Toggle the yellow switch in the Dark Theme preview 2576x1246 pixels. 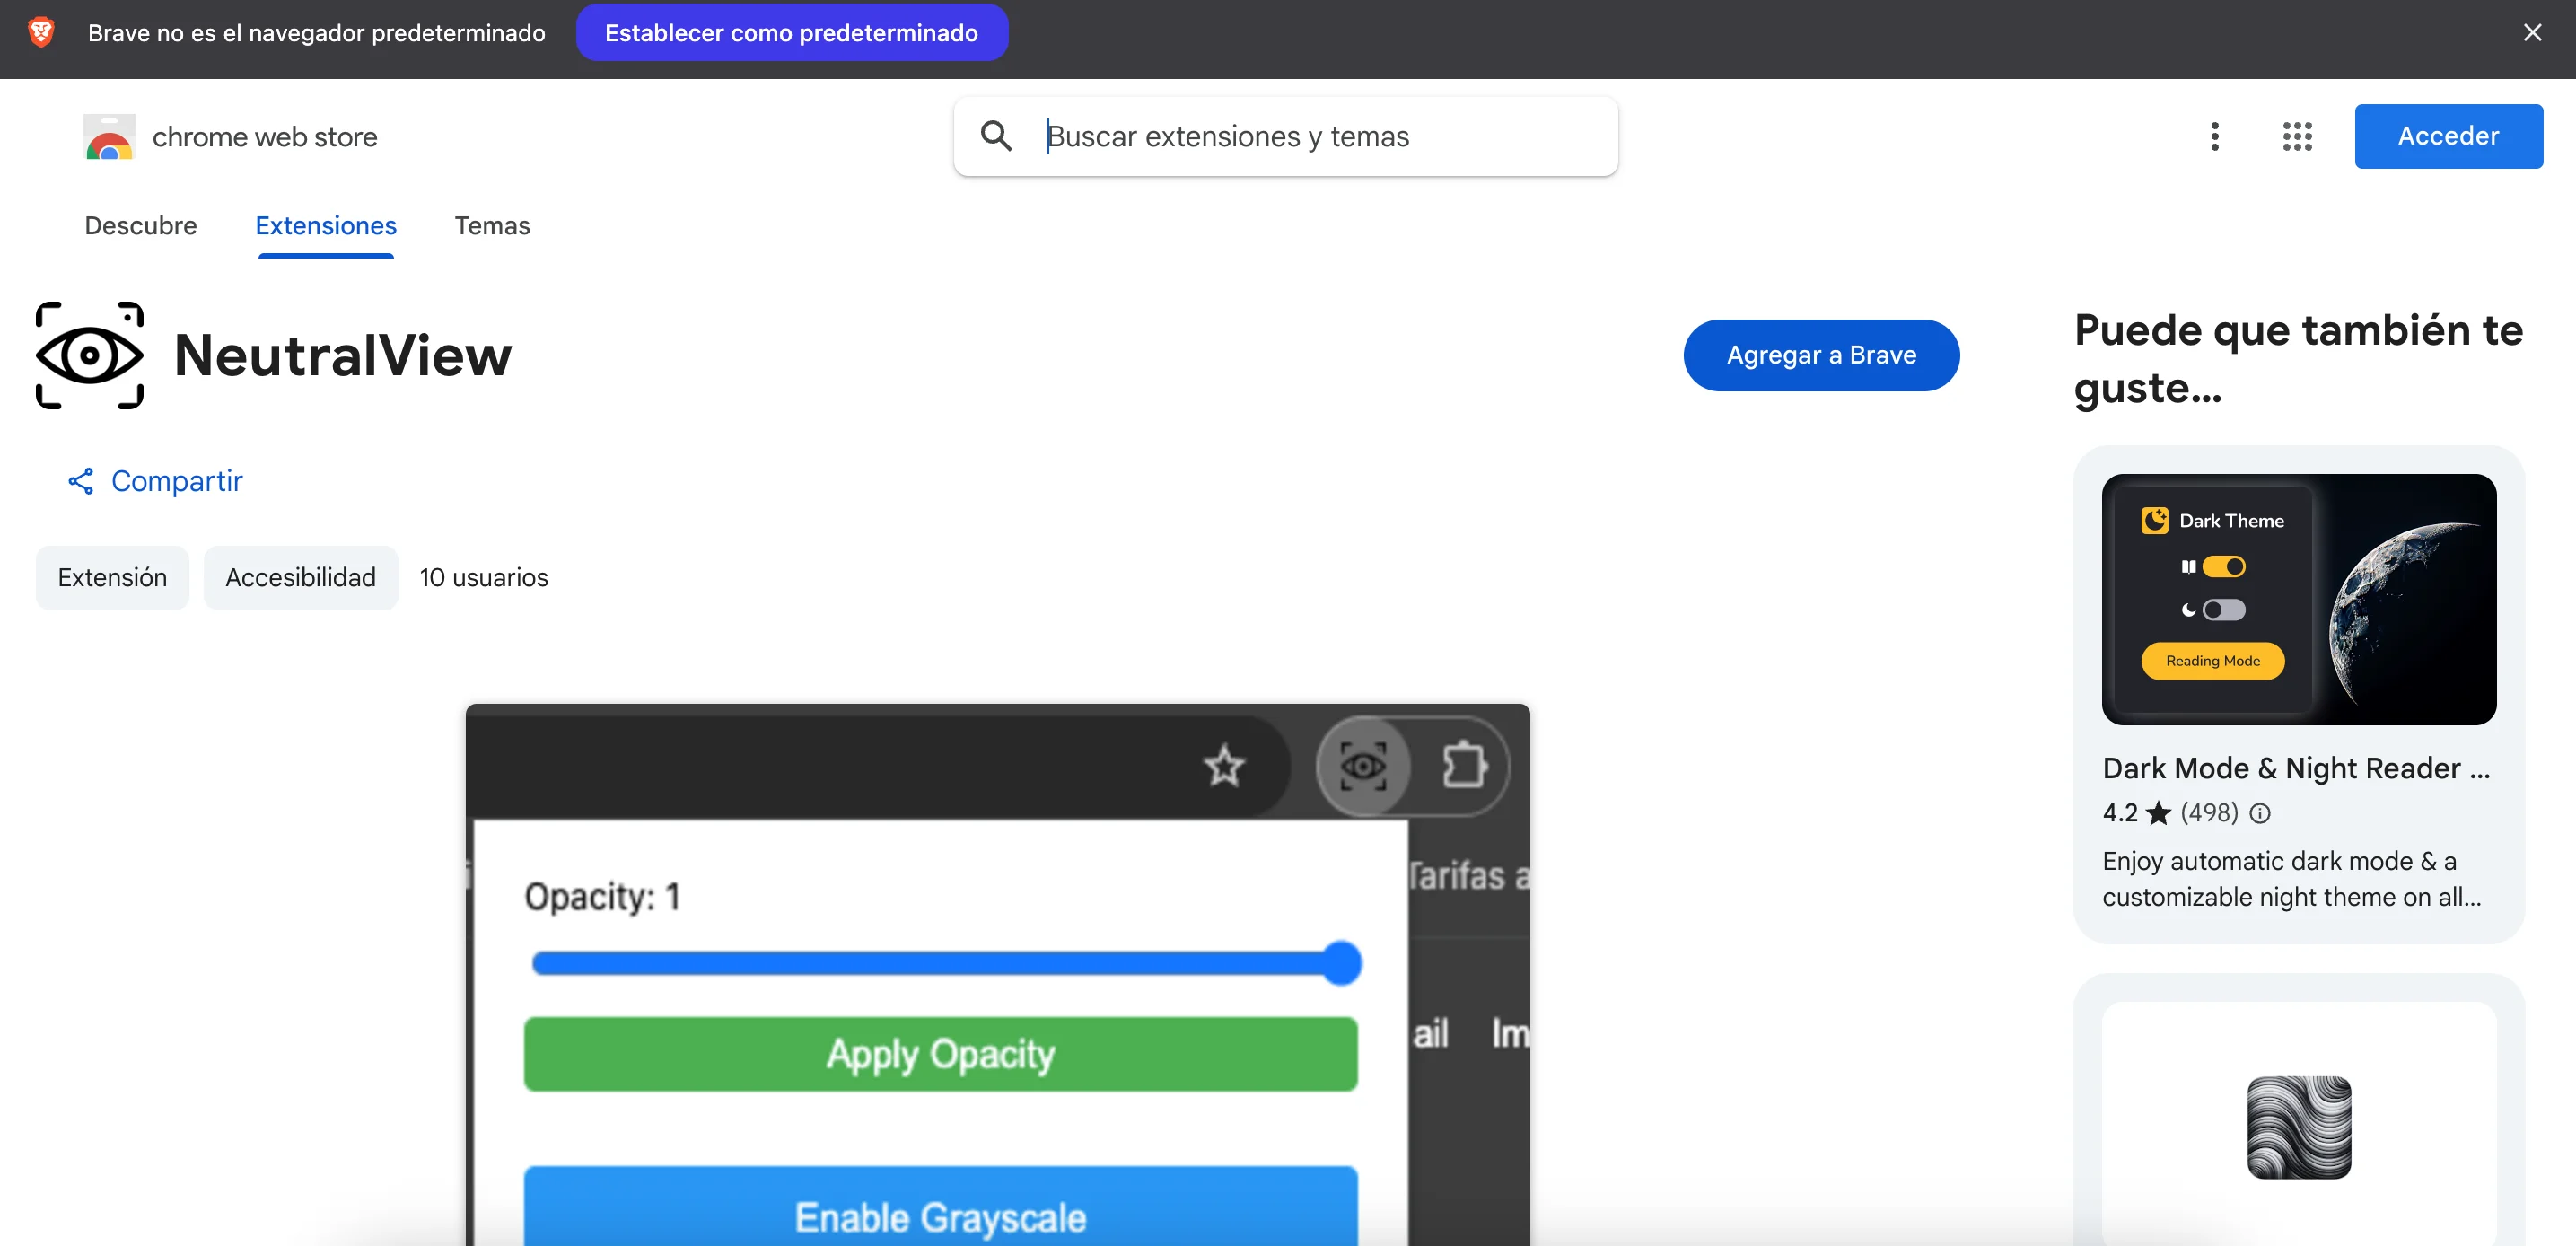pyautogui.click(x=2225, y=567)
